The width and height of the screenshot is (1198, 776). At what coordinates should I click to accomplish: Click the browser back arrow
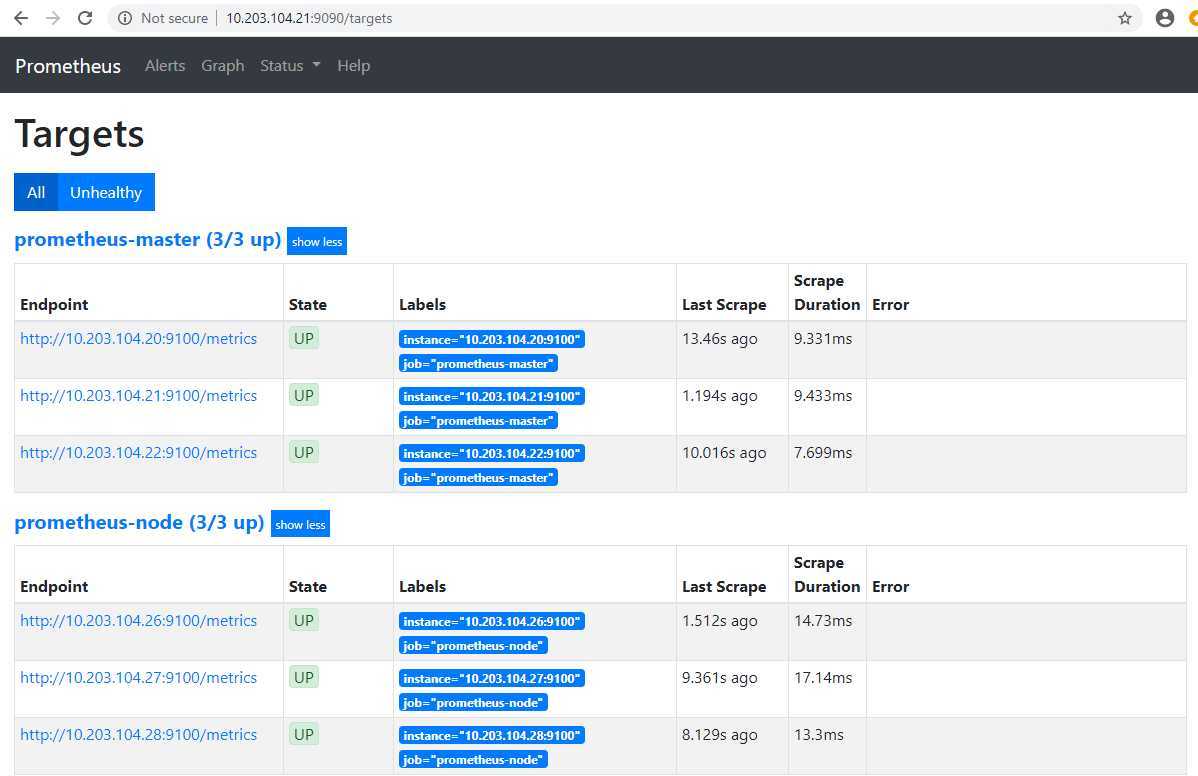pos(21,18)
